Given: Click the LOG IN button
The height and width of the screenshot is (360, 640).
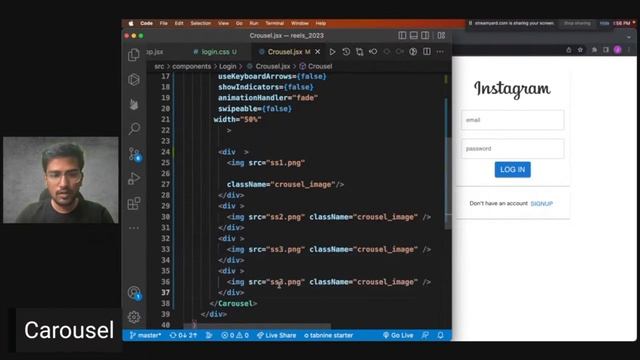Looking at the screenshot, I should (x=513, y=169).
